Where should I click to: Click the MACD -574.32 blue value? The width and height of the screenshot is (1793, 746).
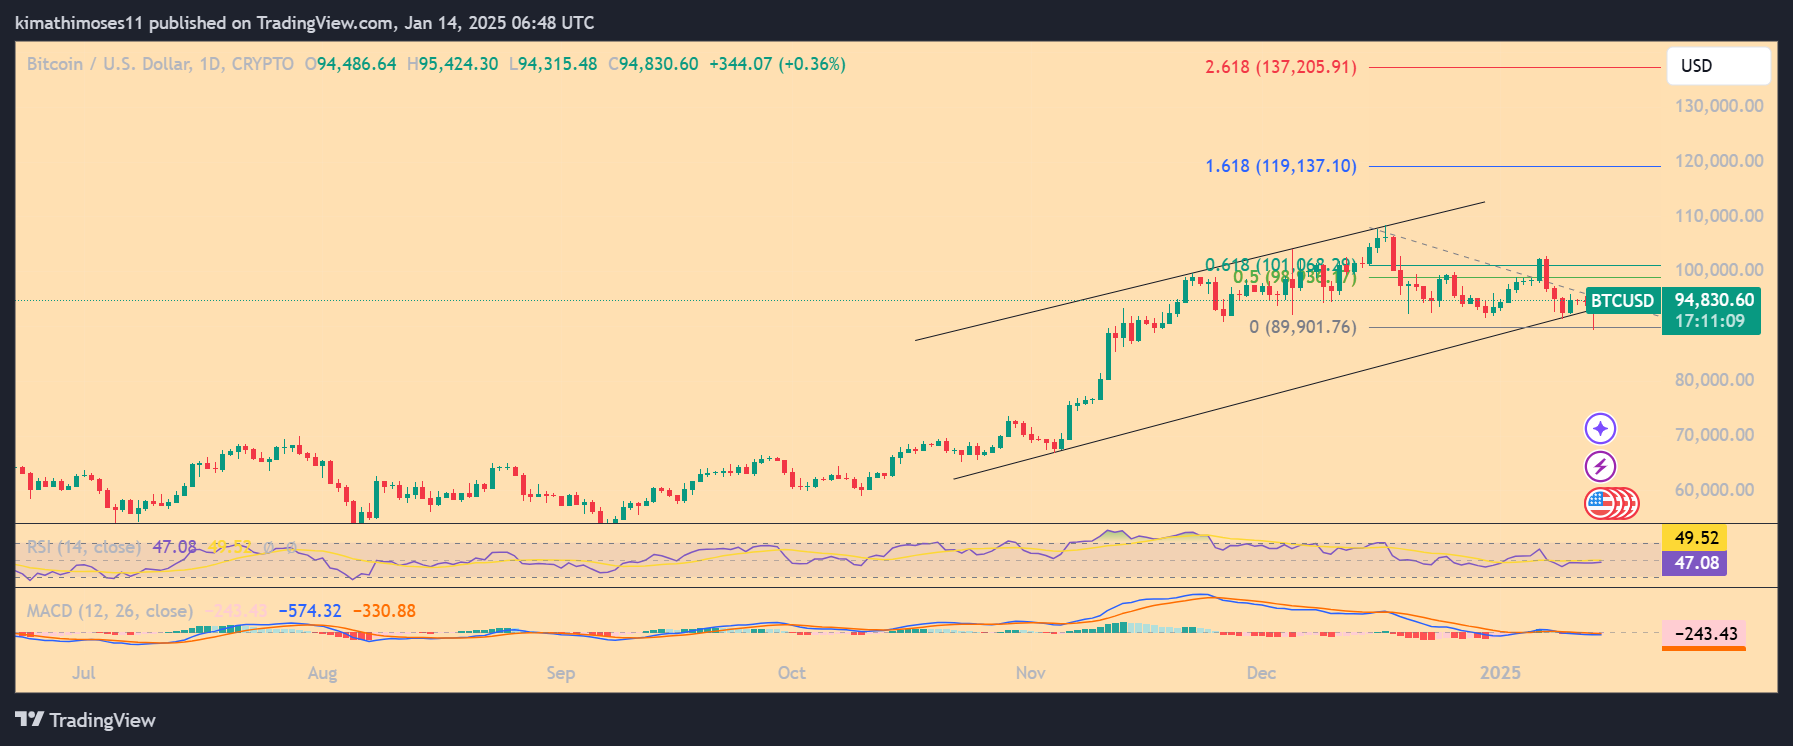310,611
